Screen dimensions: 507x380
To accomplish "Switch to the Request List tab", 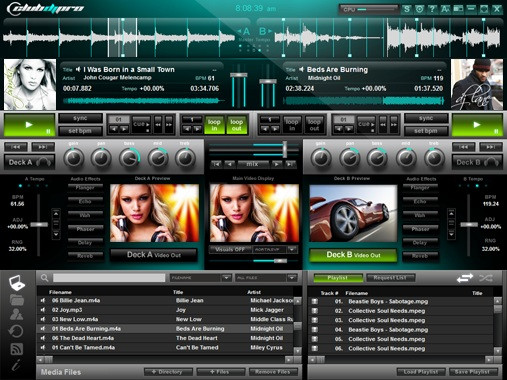I will (x=390, y=278).
